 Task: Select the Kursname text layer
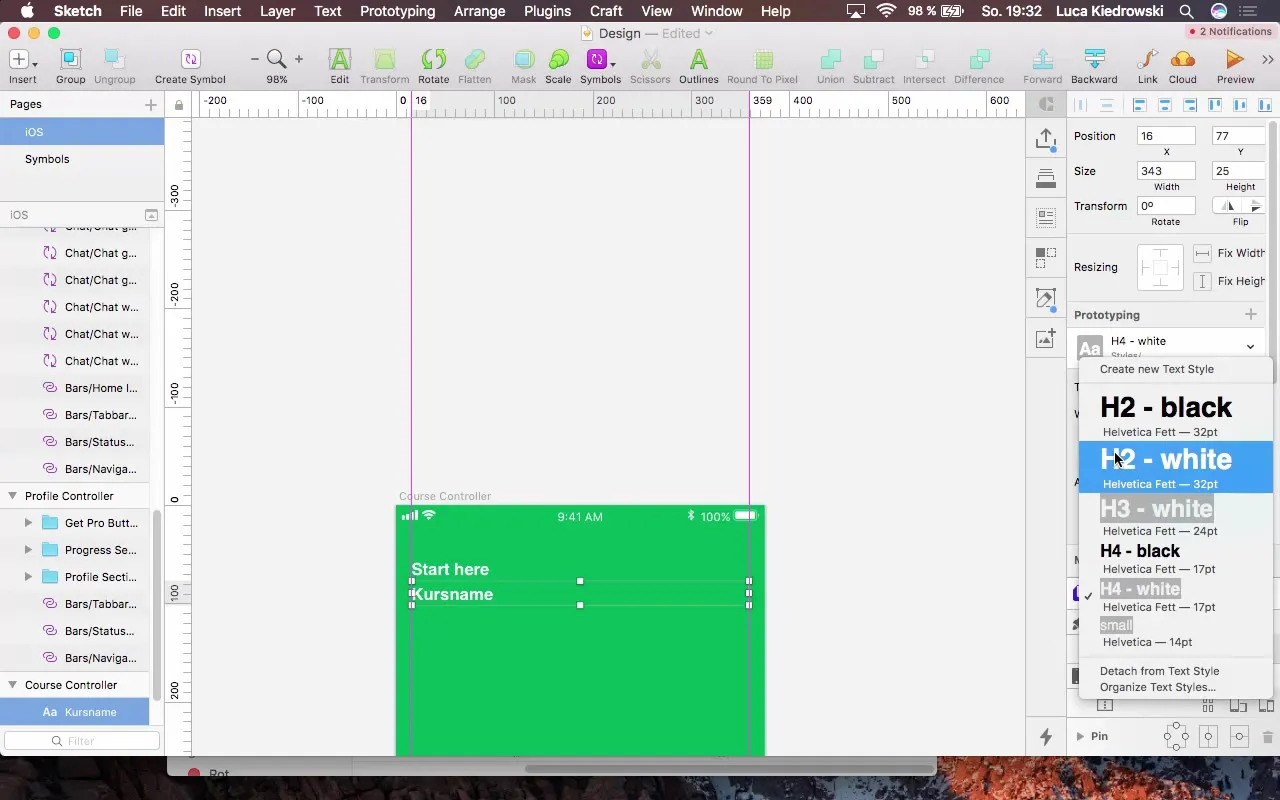pos(75,712)
